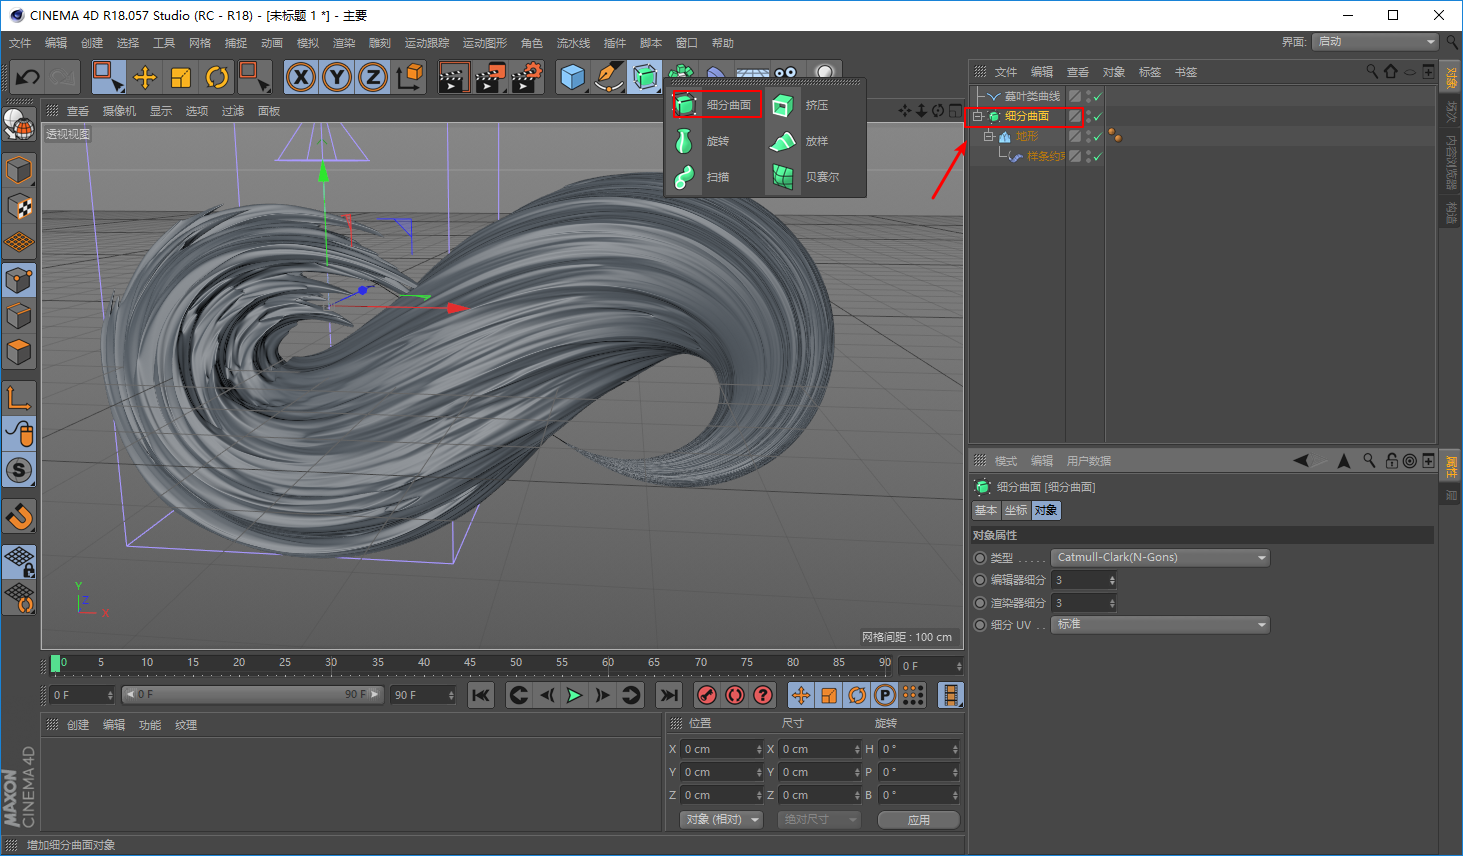Open the Catmull-Clark type dropdown
The image size is (1463, 856).
click(1160, 558)
